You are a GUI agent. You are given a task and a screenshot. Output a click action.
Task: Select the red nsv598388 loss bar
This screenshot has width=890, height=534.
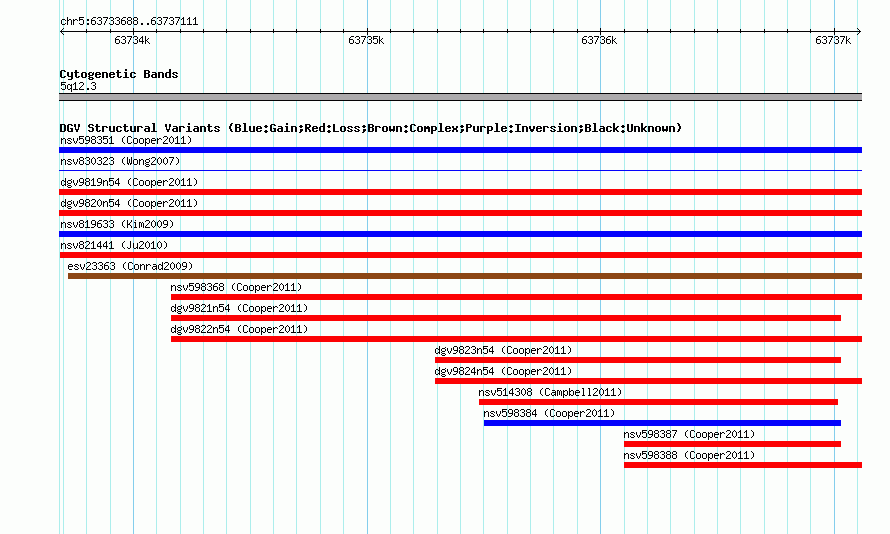743,465
